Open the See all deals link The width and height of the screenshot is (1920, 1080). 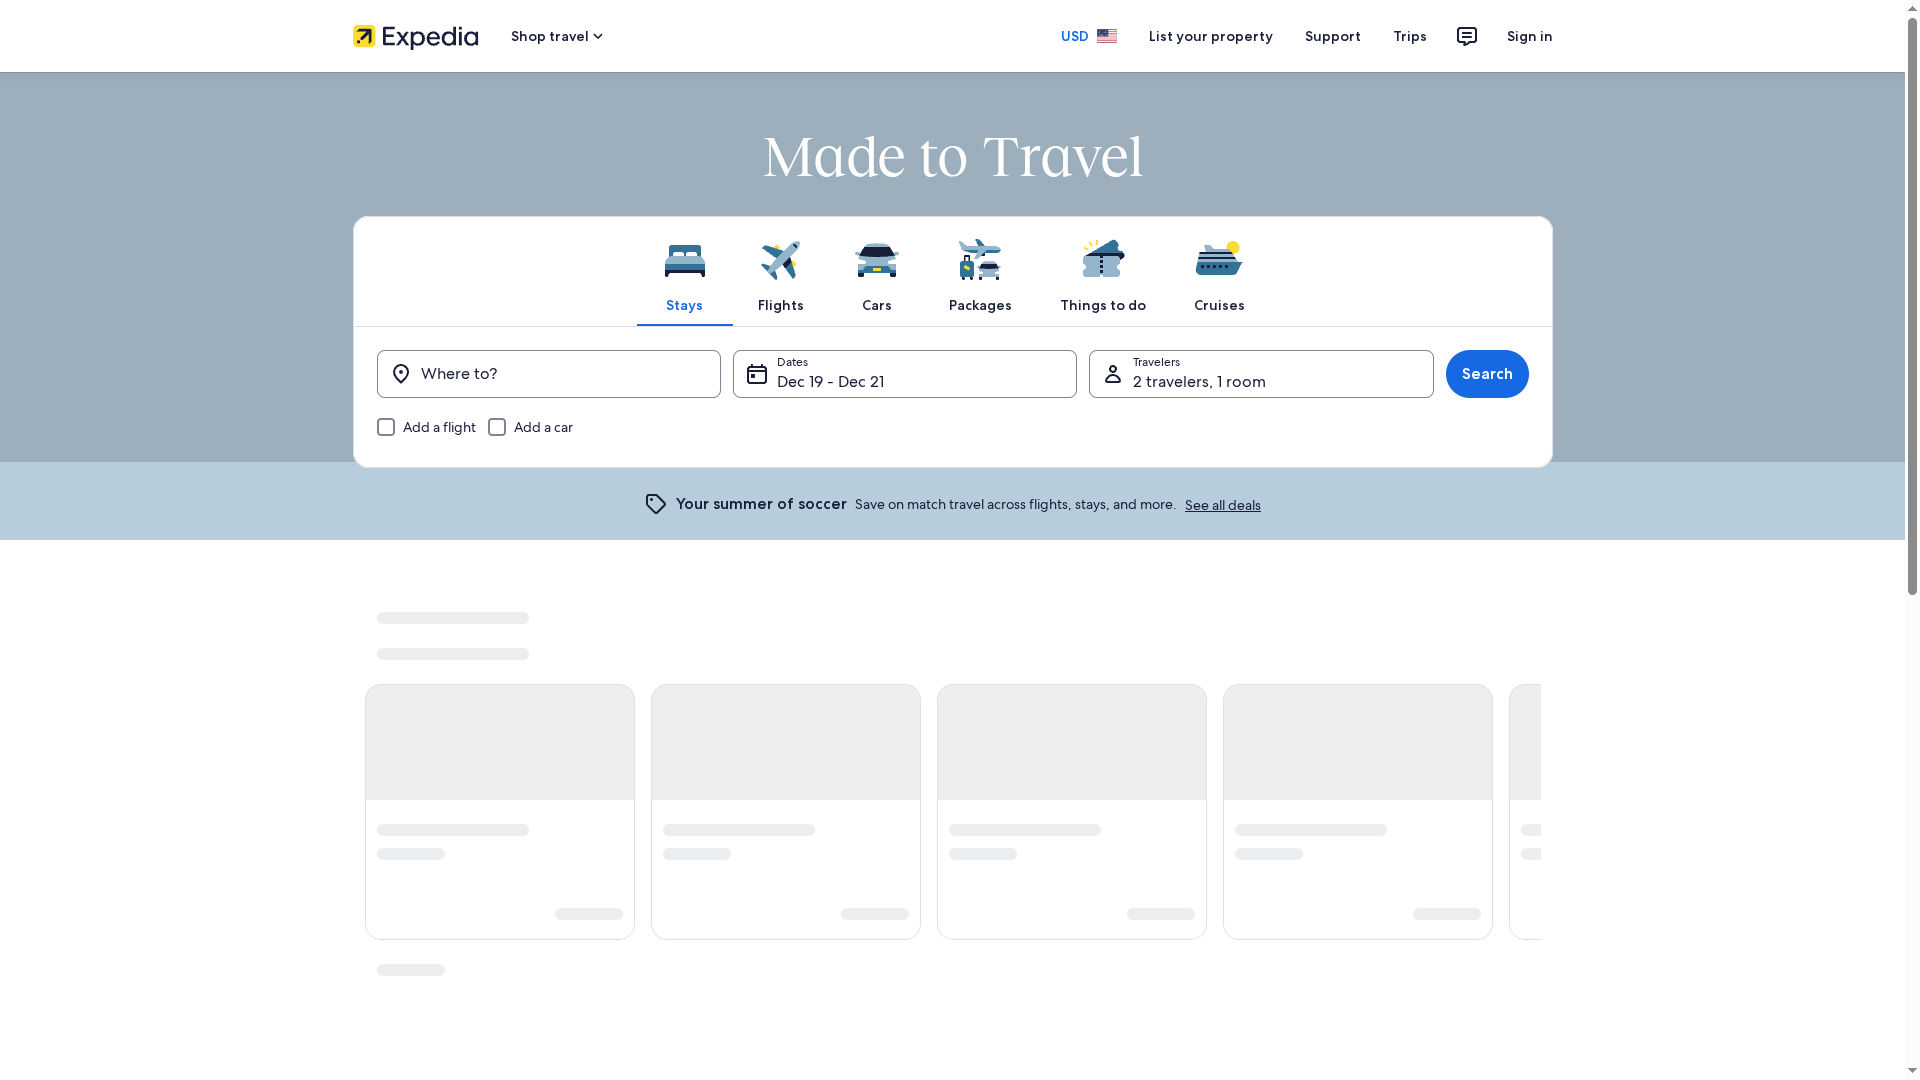pyautogui.click(x=1222, y=505)
